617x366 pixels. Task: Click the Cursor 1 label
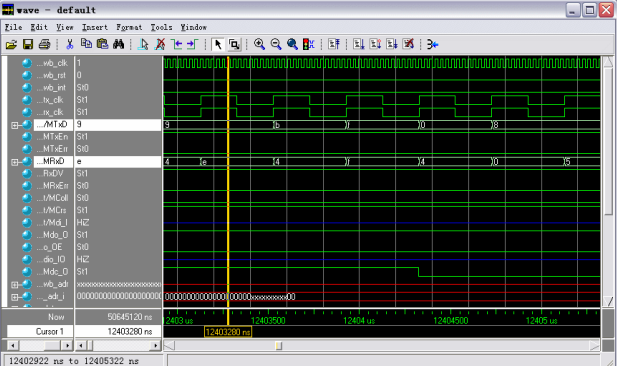tap(50, 331)
